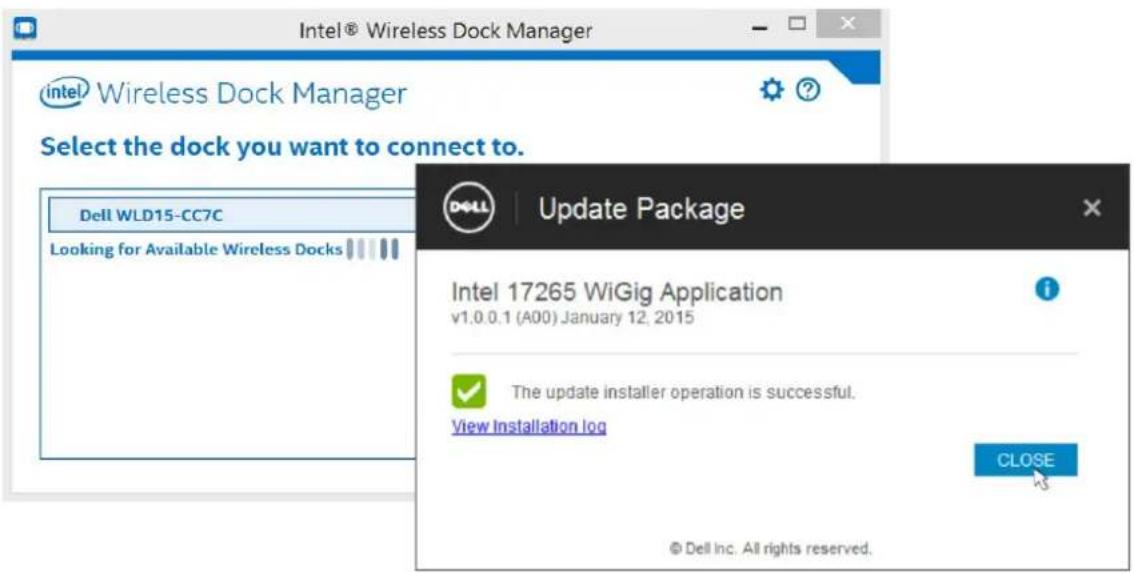Viewport: 1134px width, 573px height.
Task: Click the 'Update Package' header title
Action: coord(641,209)
